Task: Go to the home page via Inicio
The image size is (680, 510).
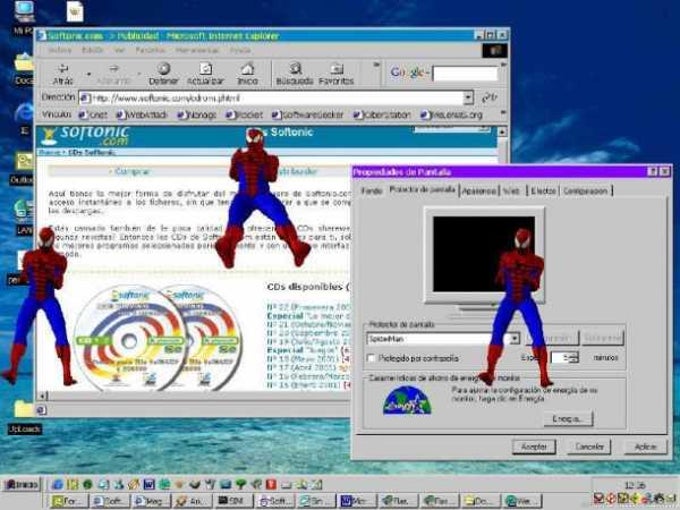Action: click(x=247, y=74)
